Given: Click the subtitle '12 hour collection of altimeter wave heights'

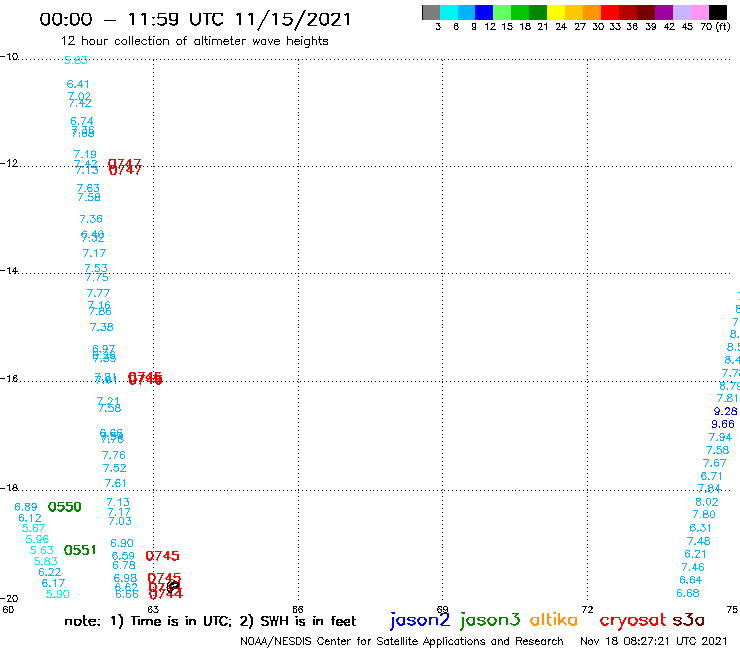Looking at the screenshot, I should tap(194, 41).
